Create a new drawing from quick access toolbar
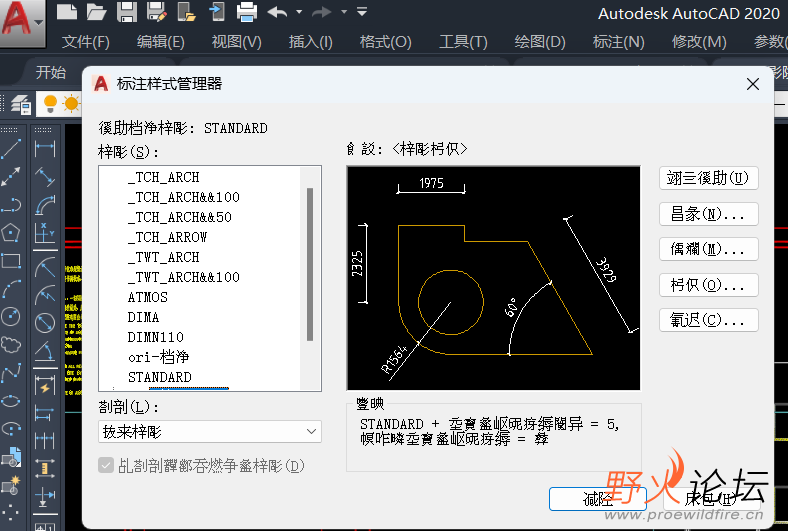The width and height of the screenshot is (788, 531). [67, 12]
